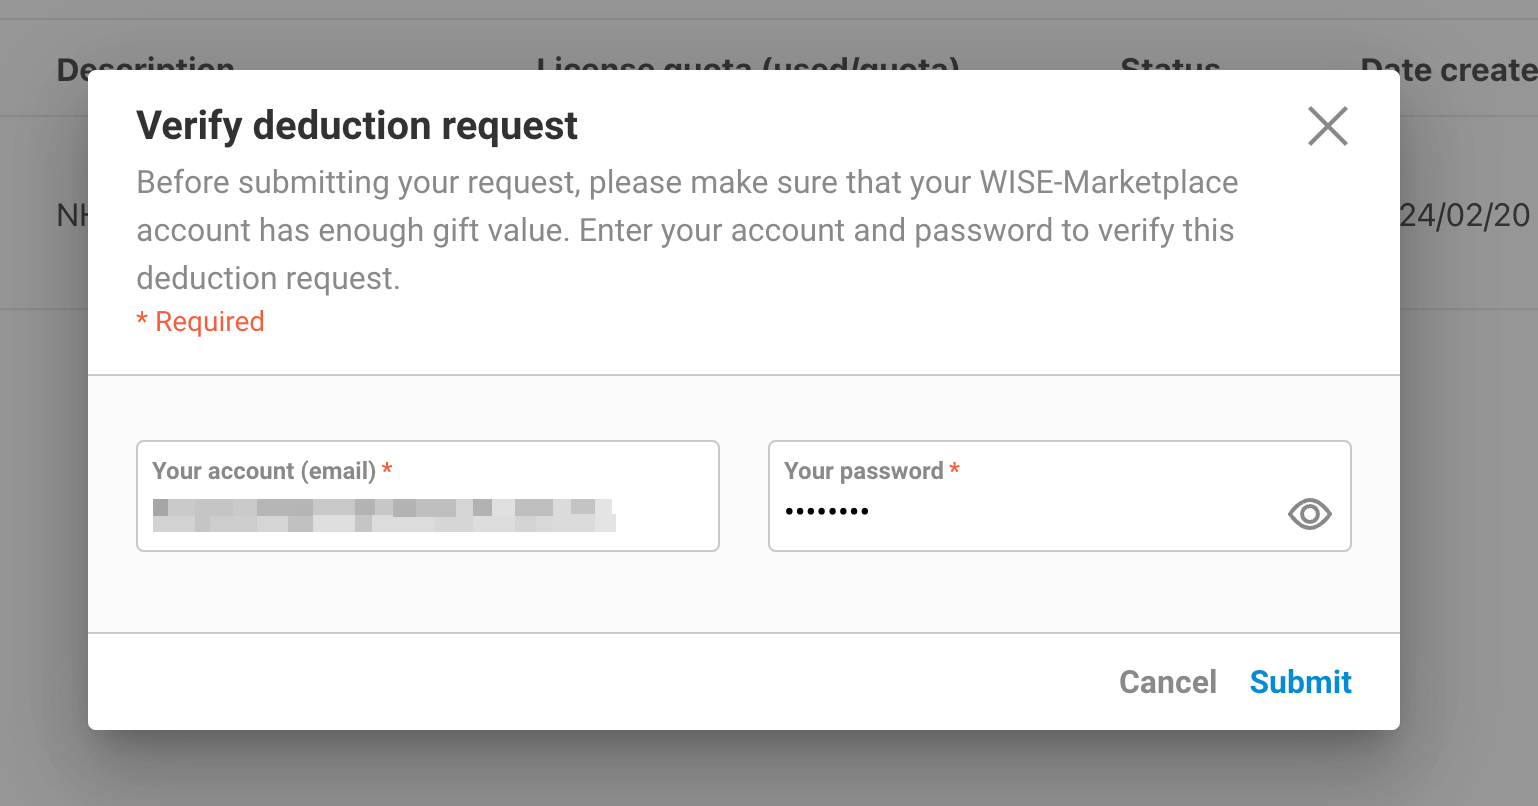1538x806 pixels.
Task: Click the red asterisk beside account email label
Action: coord(387,469)
